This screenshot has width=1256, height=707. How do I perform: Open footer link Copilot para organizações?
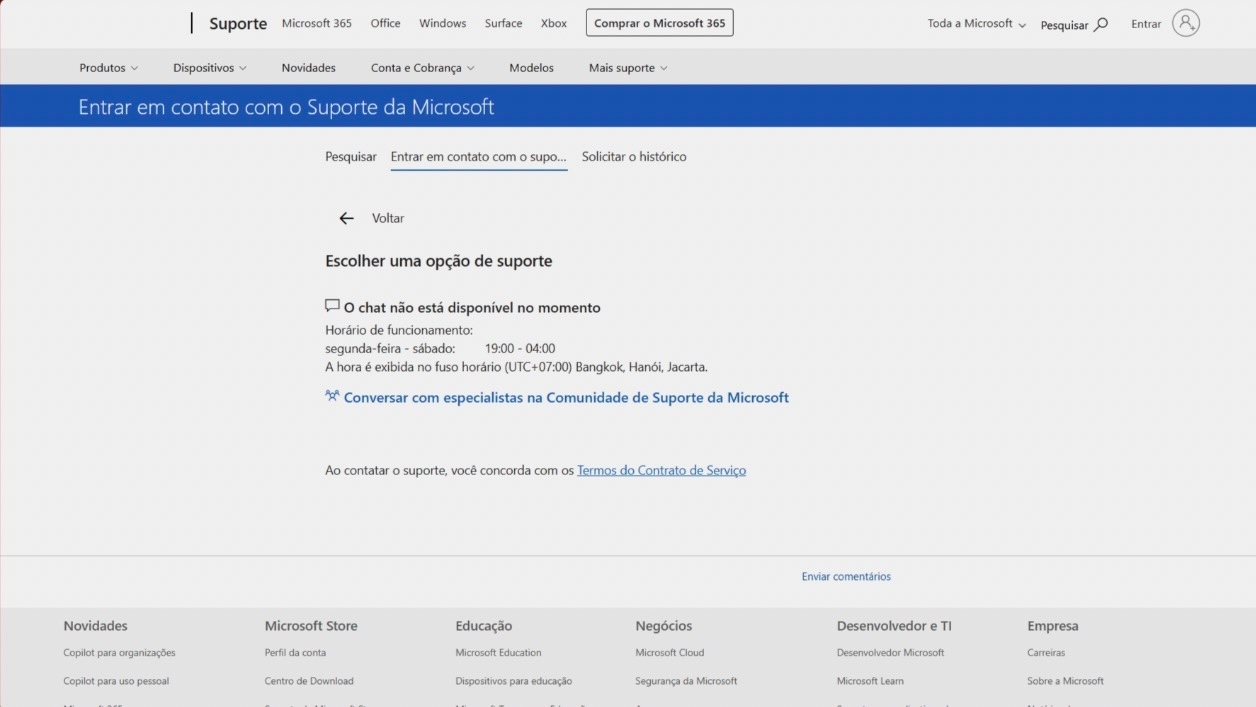[x=119, y=653]
